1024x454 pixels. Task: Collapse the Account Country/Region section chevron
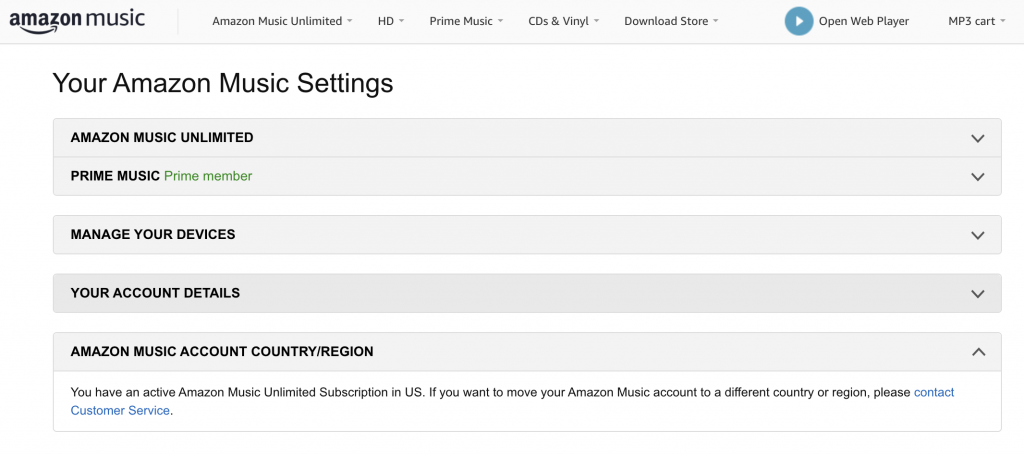(x=978, y=351)
